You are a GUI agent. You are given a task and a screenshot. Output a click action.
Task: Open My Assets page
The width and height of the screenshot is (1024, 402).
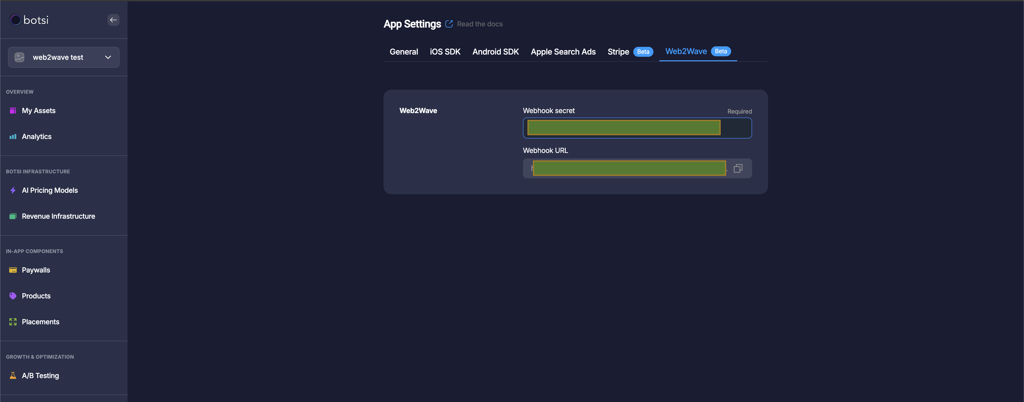coord(39,111)
